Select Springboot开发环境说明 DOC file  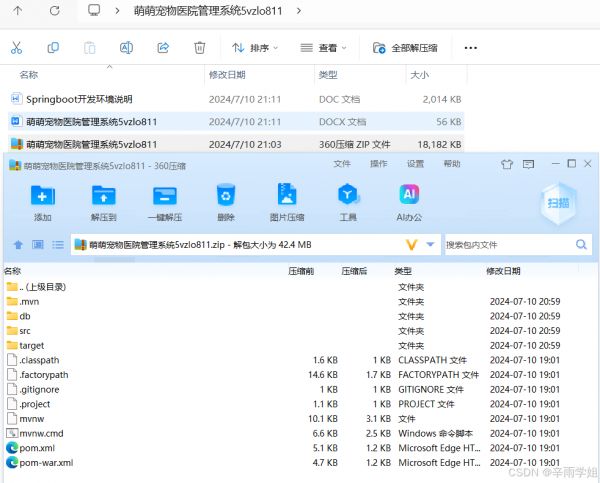point(236,99)
